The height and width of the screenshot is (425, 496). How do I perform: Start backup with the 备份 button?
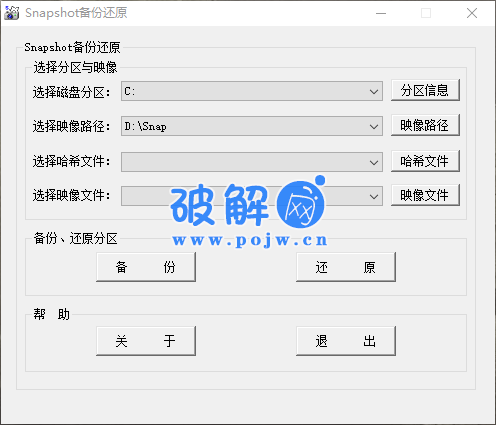[146, 267]
